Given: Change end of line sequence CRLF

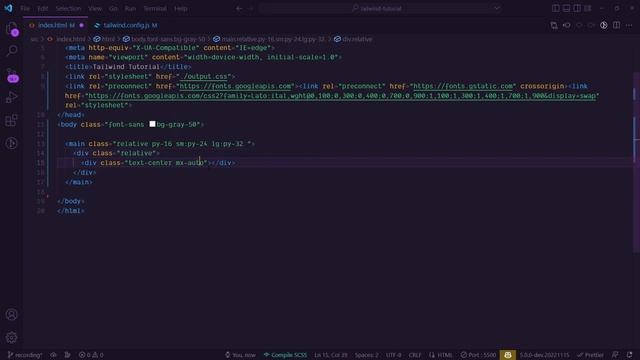Looking at the screenshot, I should [415, 355].
